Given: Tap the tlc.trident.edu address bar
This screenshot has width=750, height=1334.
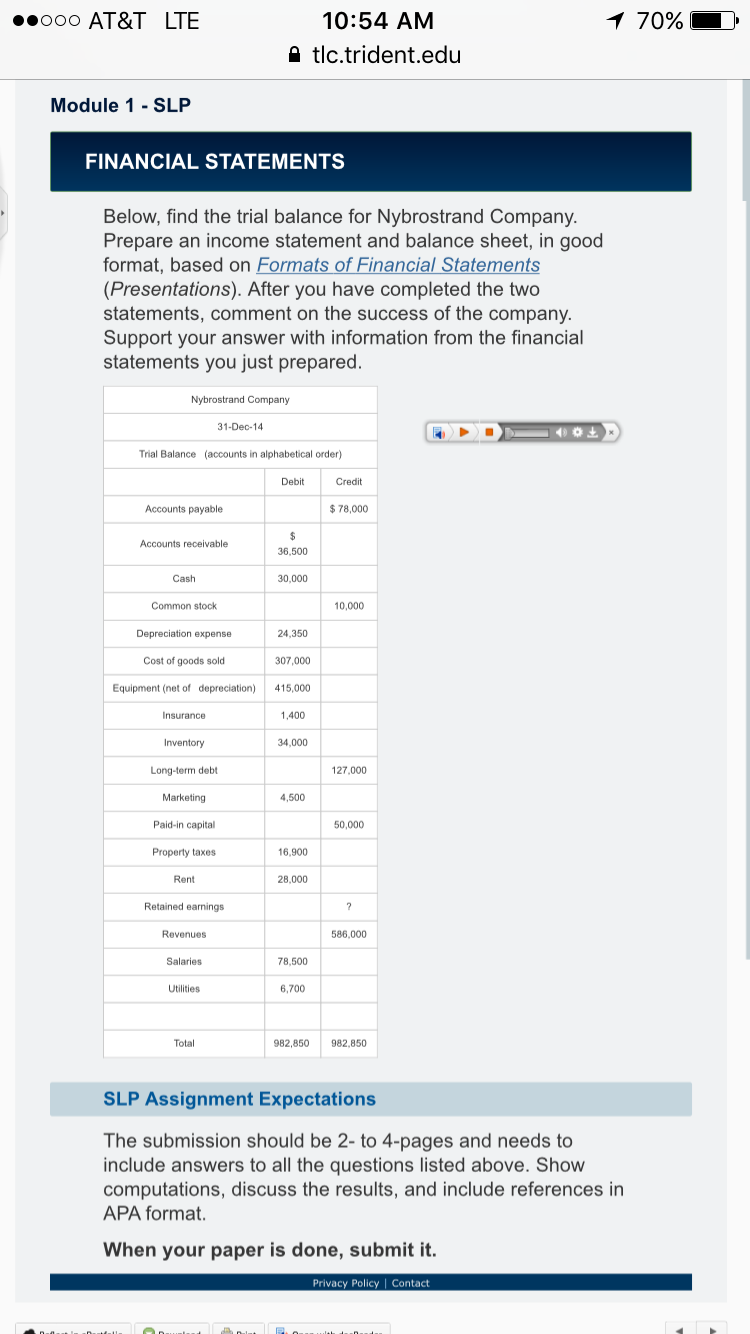Looking at the screenshot, I should click(x=375, y=55).
